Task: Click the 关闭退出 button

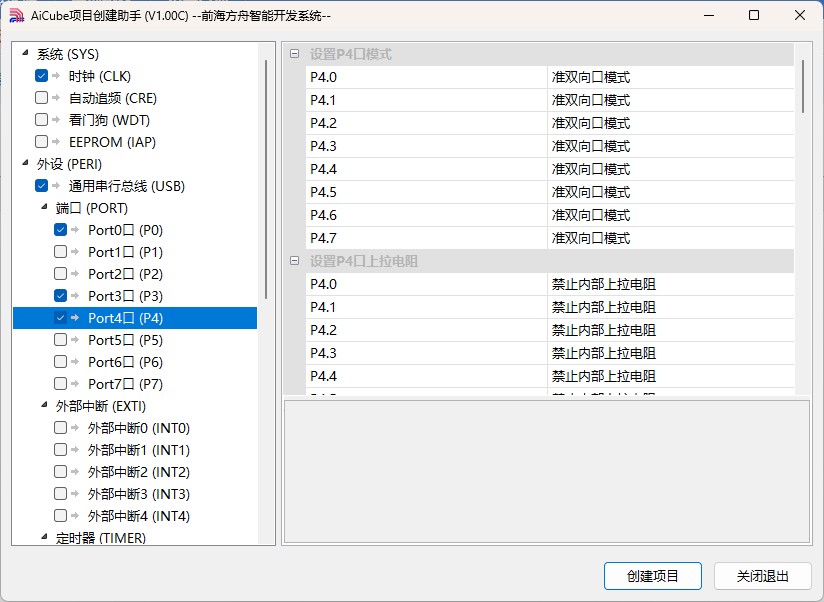Action: tap(763, 576)
